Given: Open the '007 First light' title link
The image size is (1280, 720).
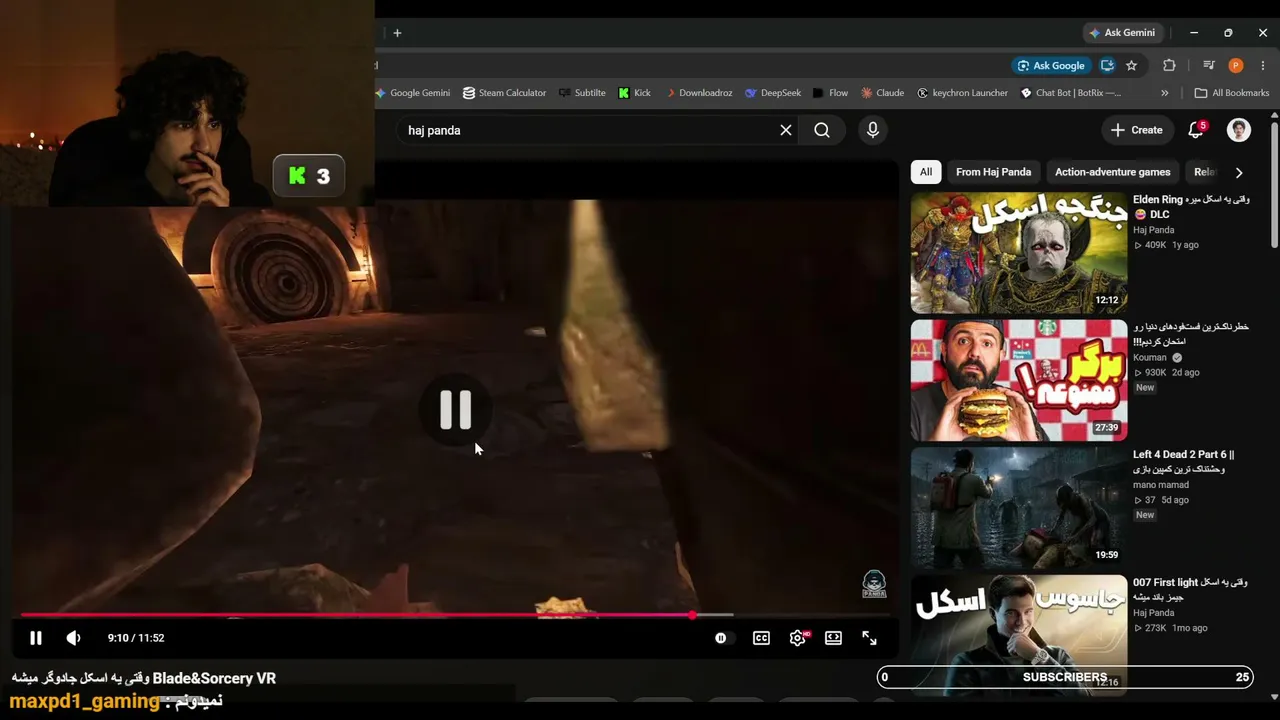Looking at the screenshot, I should (x=1191, y=589).
